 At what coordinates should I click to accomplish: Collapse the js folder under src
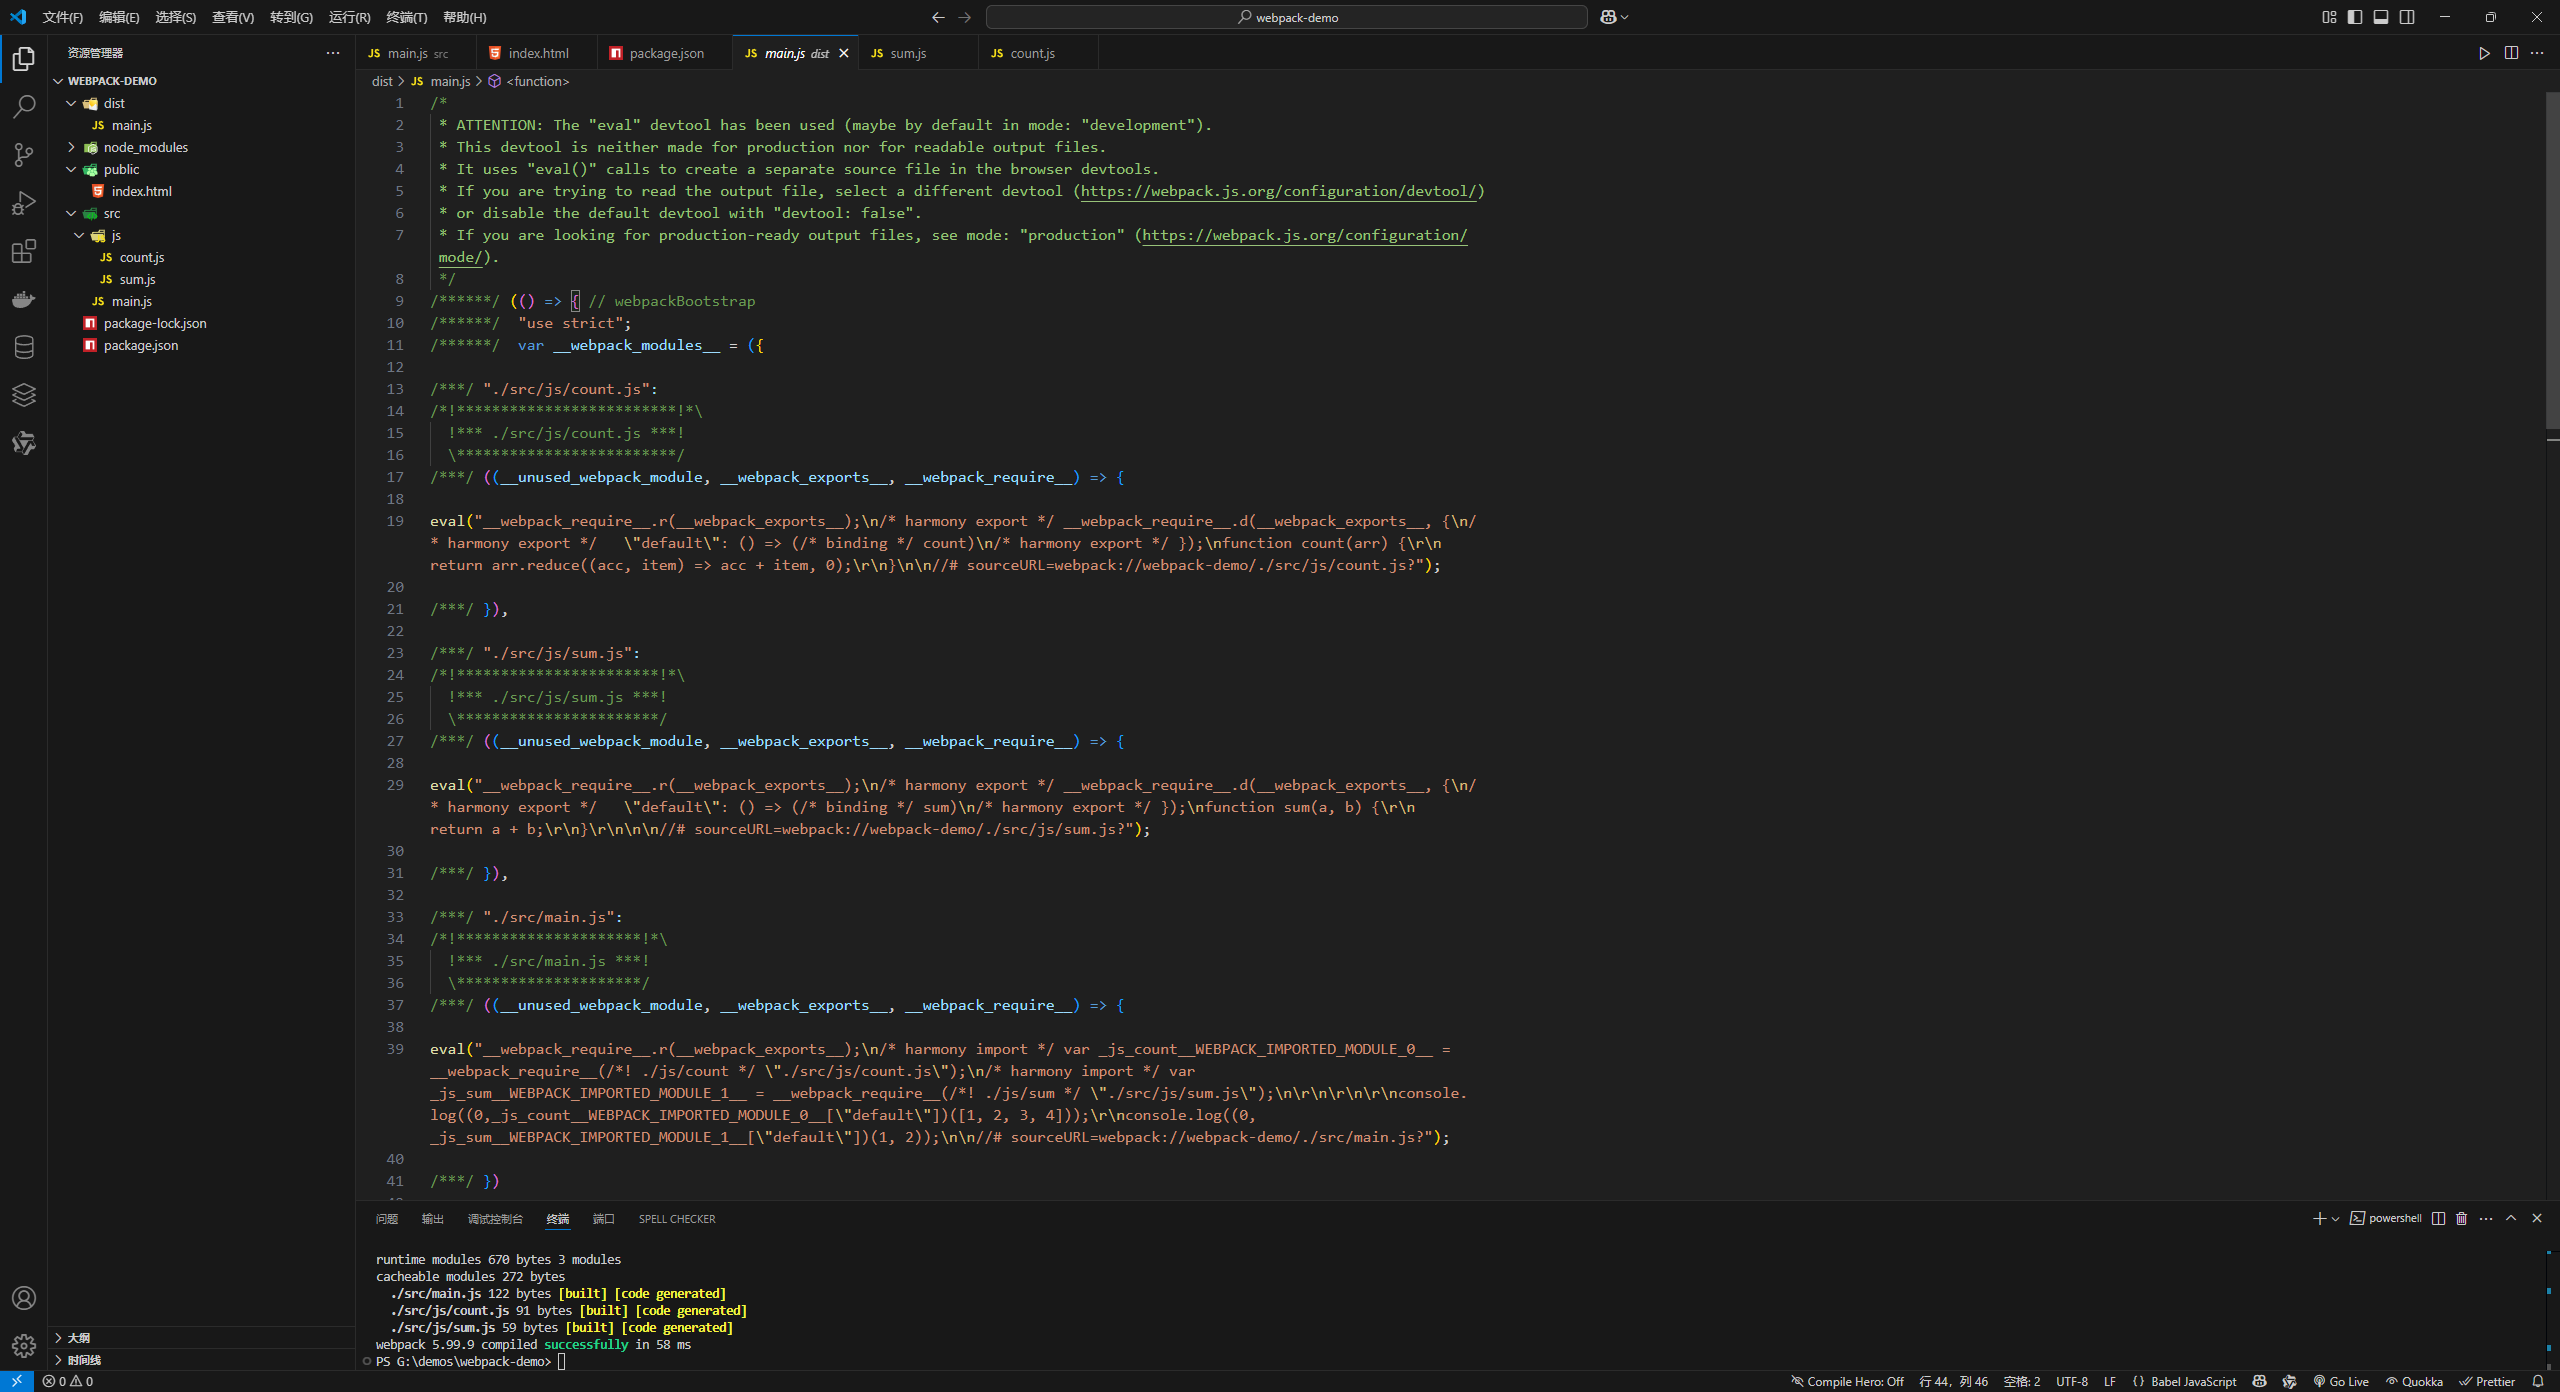79,235
